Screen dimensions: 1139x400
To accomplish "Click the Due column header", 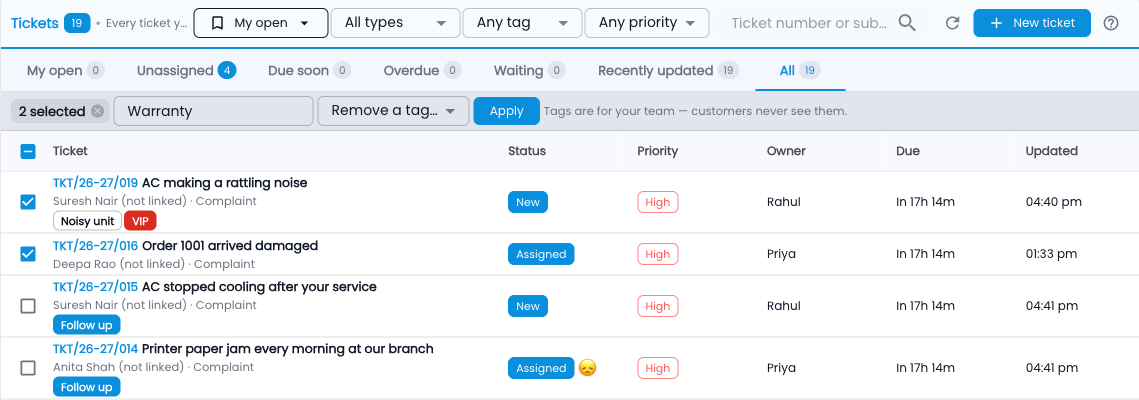I will 908,151.
